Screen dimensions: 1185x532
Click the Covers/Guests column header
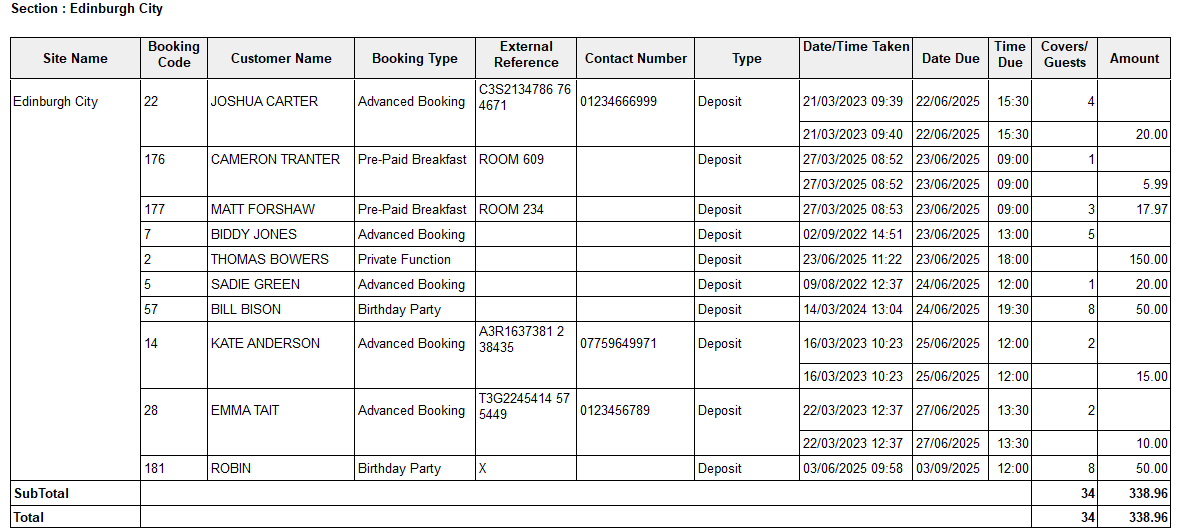(x=1064, y=54)
